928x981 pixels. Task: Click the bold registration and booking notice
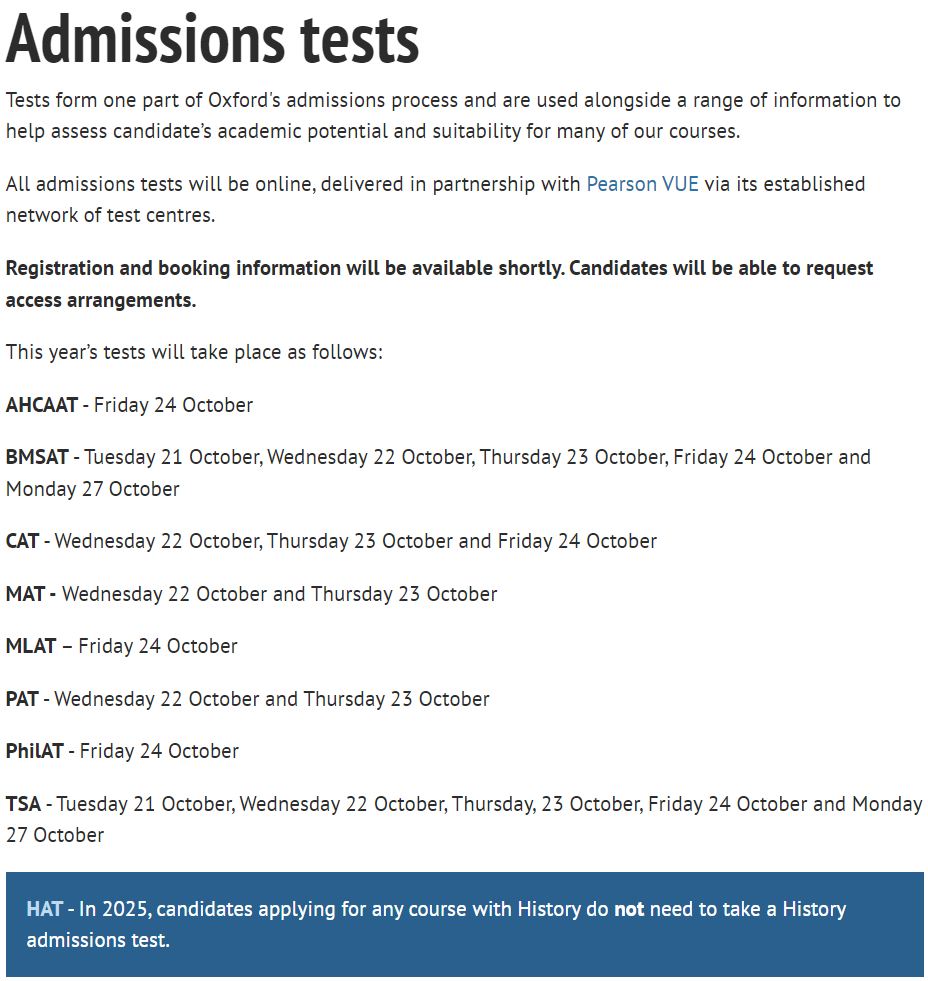tap(439, 283)
